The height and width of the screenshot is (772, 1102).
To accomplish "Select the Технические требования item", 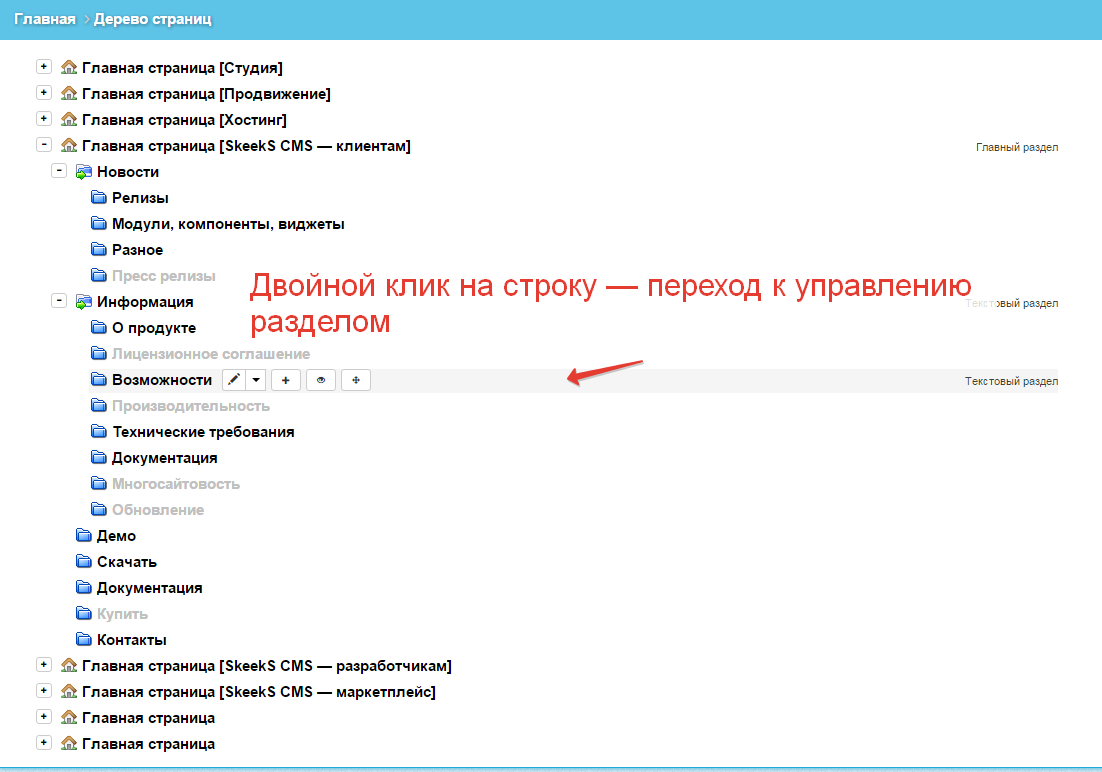I will (x=203, y=432).
